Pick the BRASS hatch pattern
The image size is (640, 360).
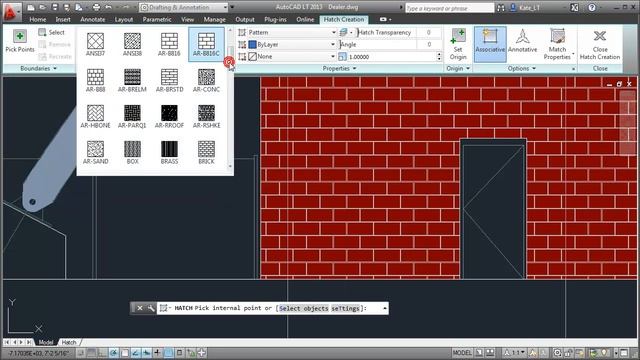pos(169,152)
